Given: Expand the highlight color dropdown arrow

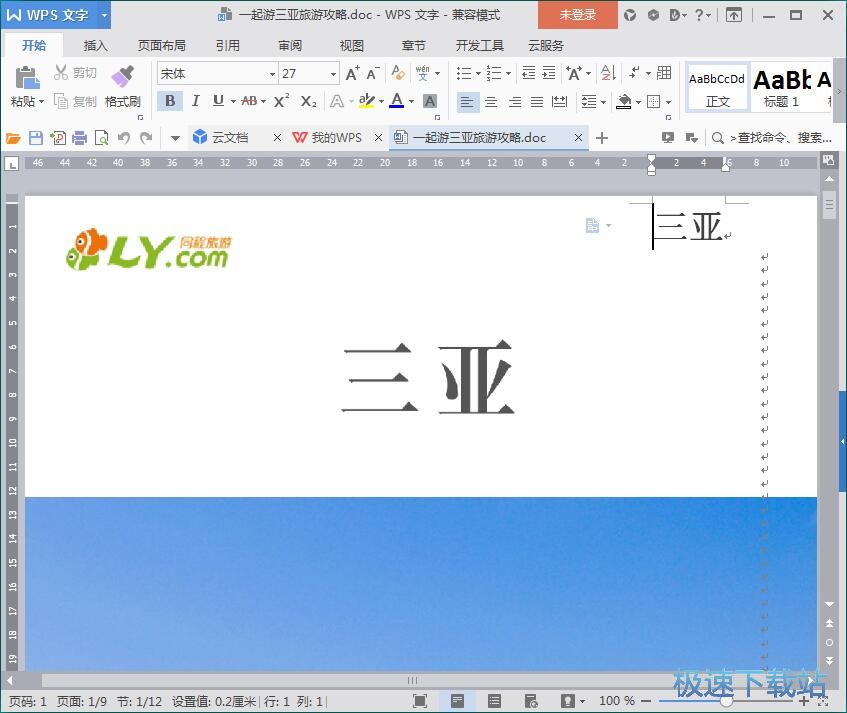Looking at the screenshot, I should click(381, 102).
